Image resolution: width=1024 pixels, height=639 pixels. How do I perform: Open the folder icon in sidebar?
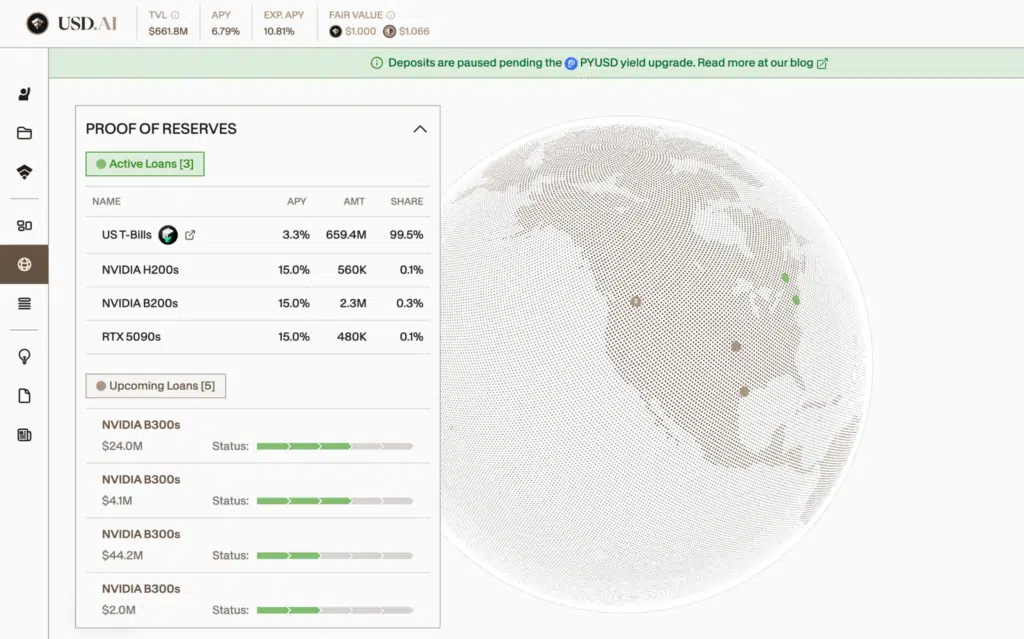tap(24, 133)
